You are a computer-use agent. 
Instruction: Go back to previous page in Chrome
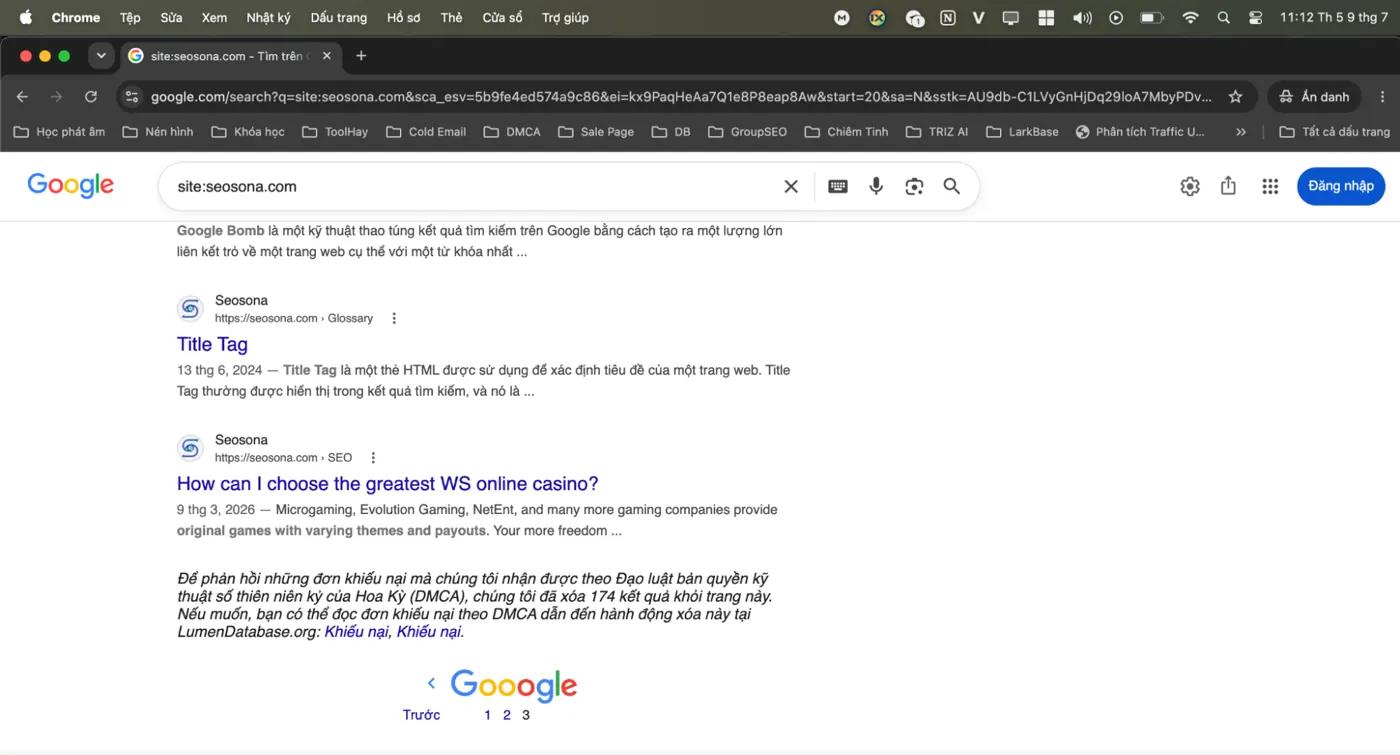click(x=22, y=97)
